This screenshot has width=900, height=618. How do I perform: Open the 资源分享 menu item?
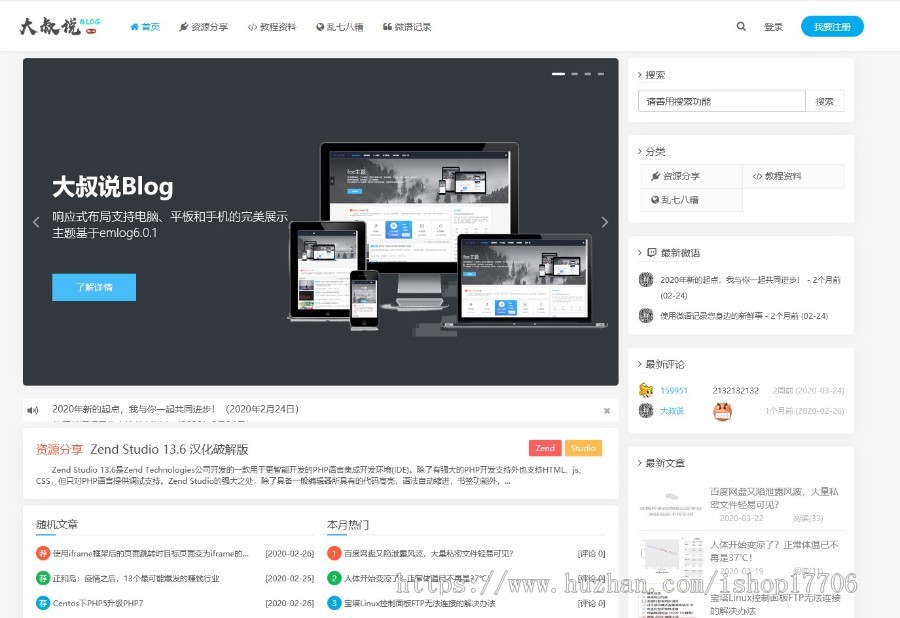tap(205, 26)
